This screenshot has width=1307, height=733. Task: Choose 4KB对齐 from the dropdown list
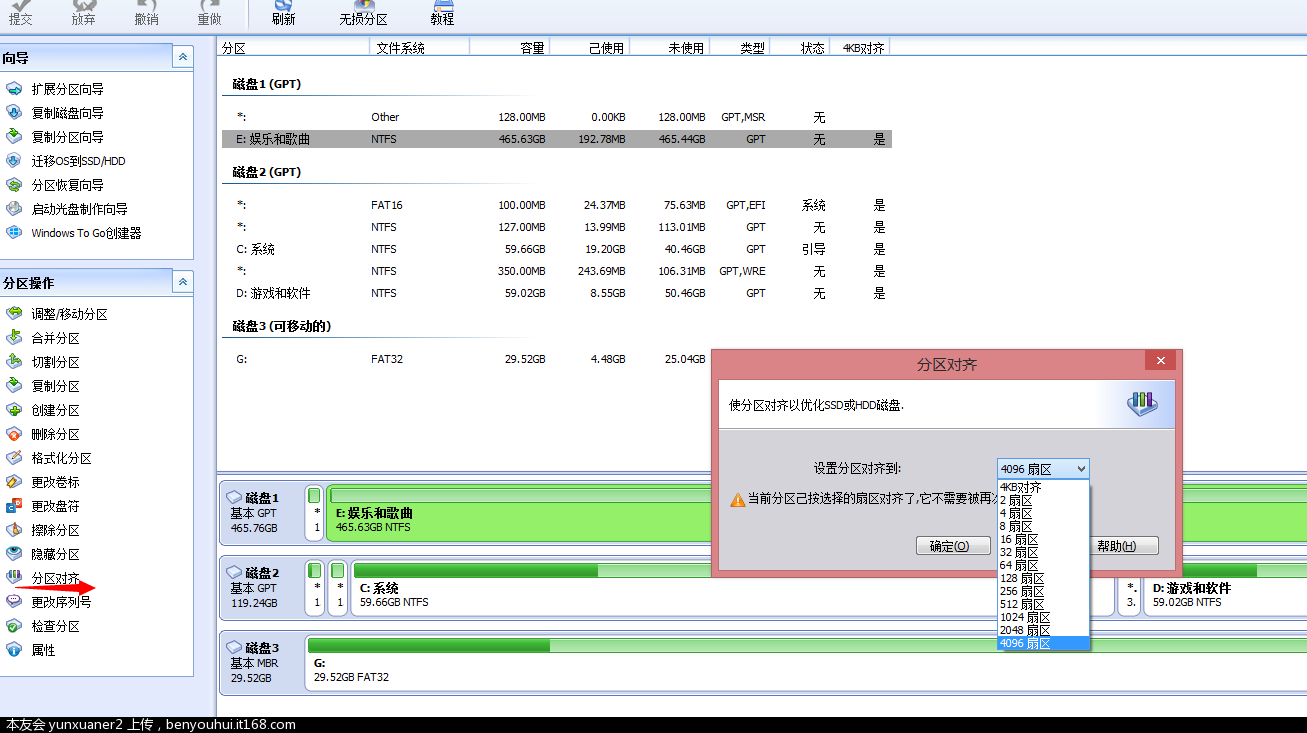pos(1043,487)
